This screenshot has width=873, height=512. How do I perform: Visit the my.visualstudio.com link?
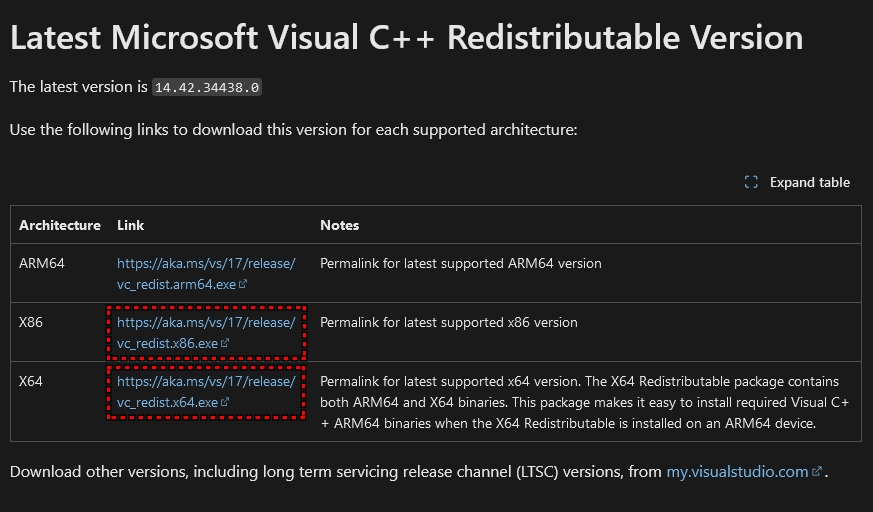point(737,471)
